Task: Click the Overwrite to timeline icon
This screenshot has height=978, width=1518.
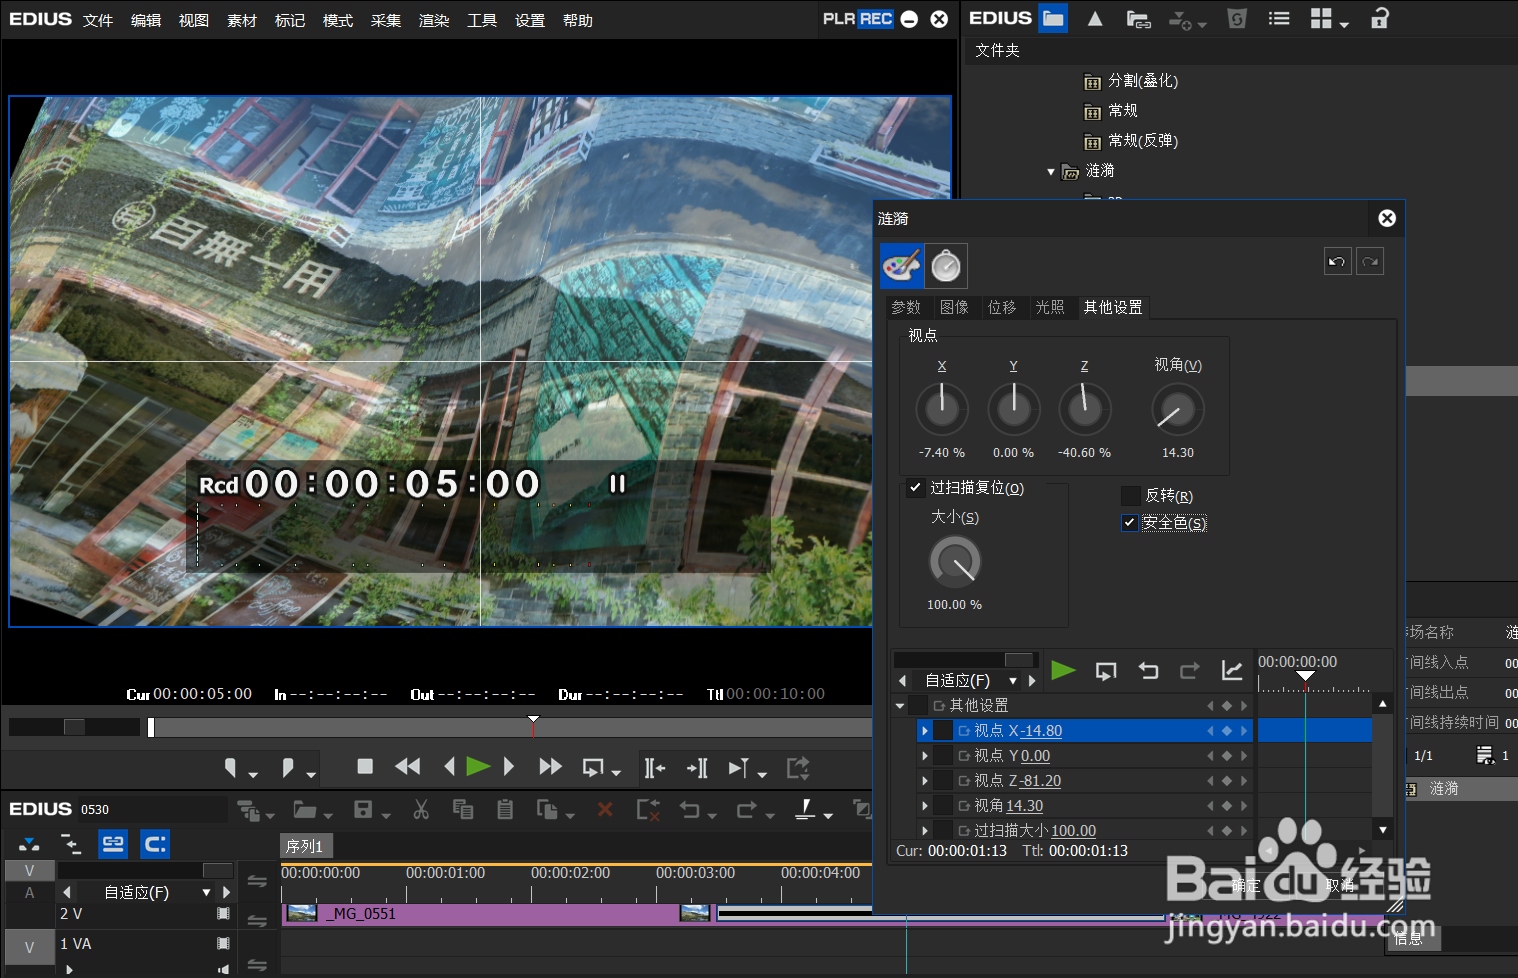Action: click(x=697, y=767)
